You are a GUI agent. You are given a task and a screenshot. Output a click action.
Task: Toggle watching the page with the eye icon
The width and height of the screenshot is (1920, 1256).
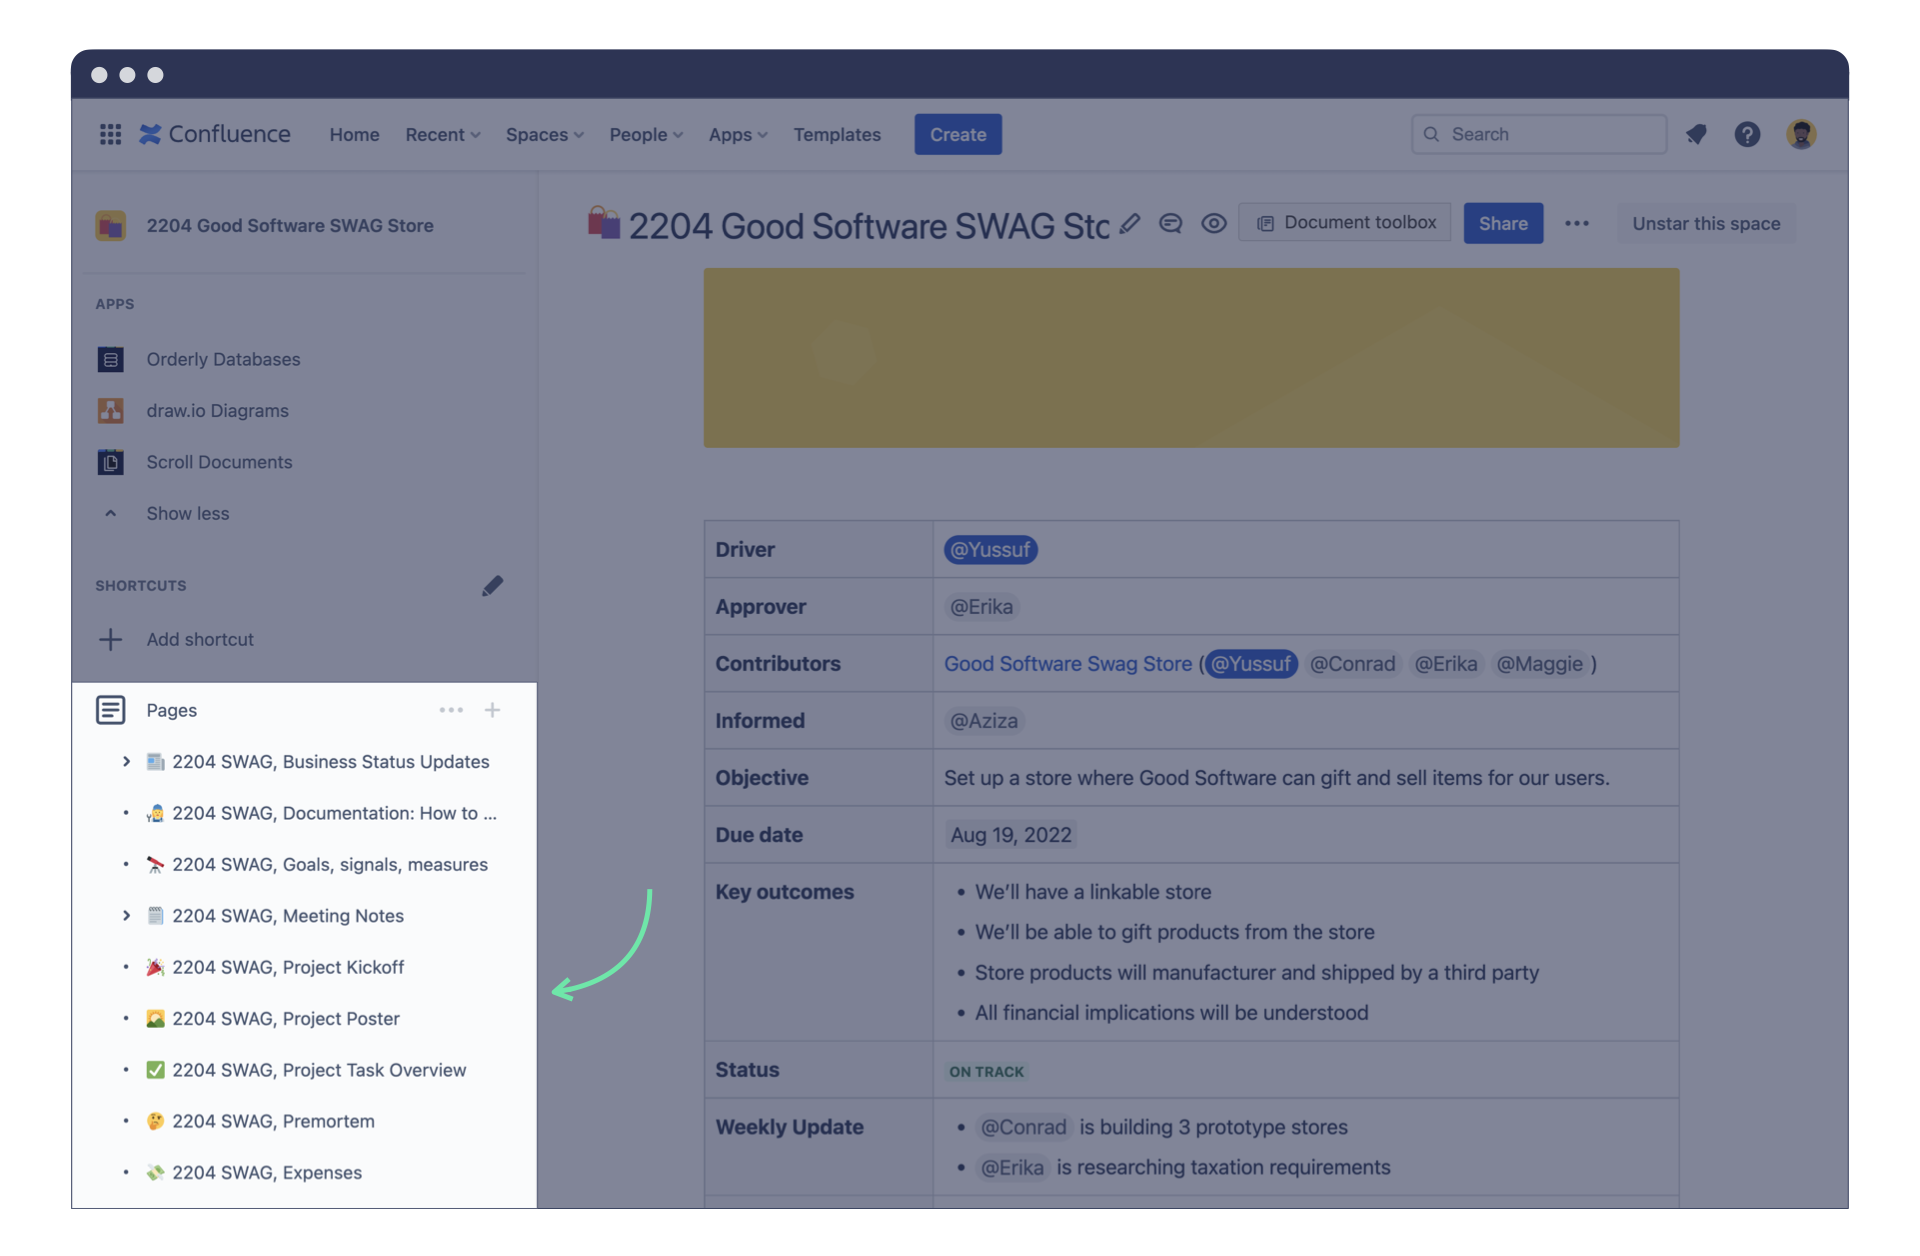(x=1214, y=224)
